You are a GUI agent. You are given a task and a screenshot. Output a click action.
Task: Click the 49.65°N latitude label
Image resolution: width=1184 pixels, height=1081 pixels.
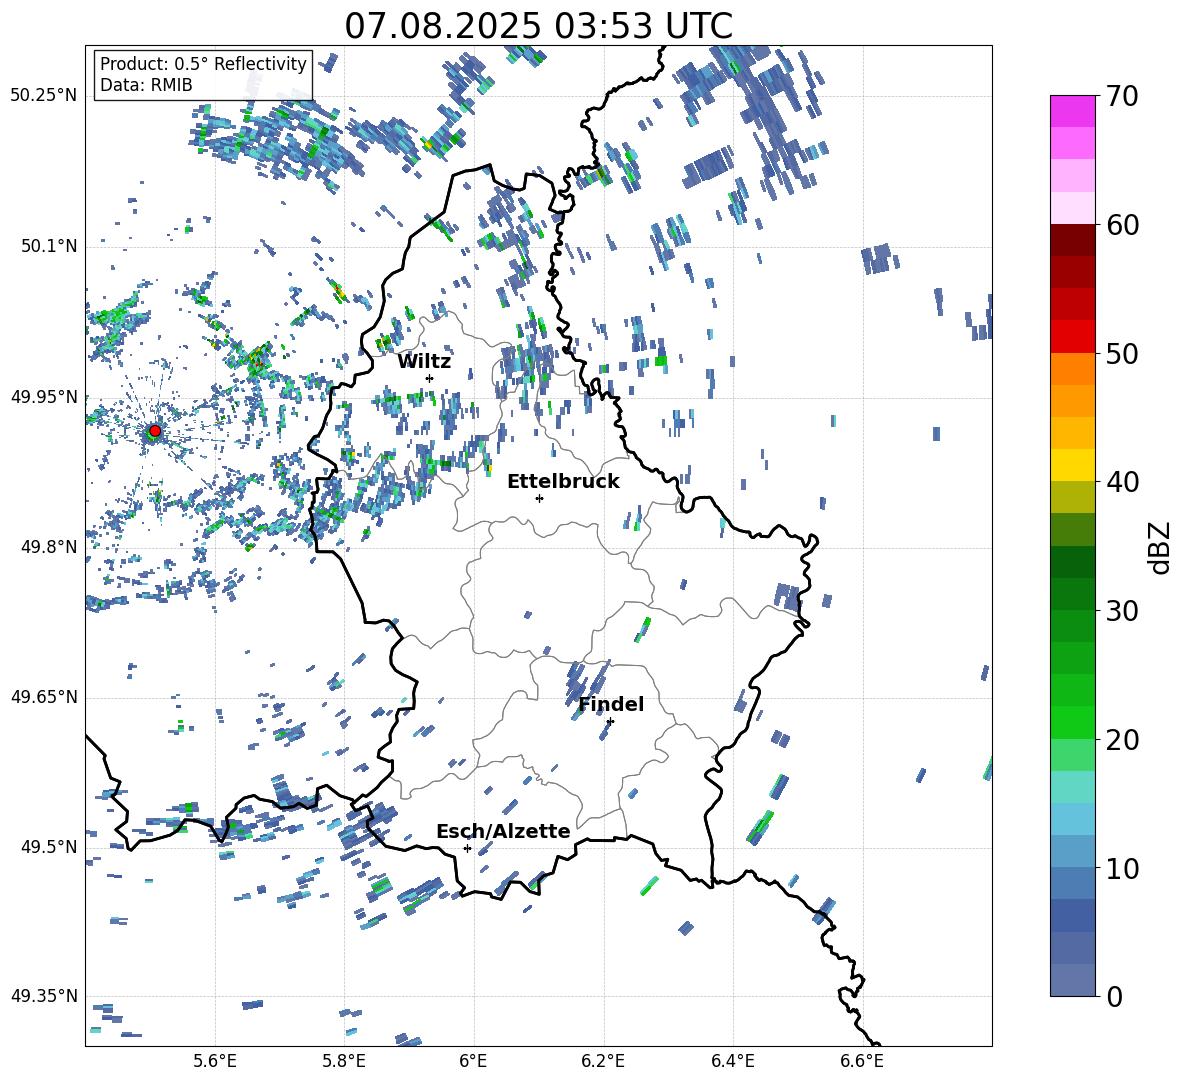[44, 696]
